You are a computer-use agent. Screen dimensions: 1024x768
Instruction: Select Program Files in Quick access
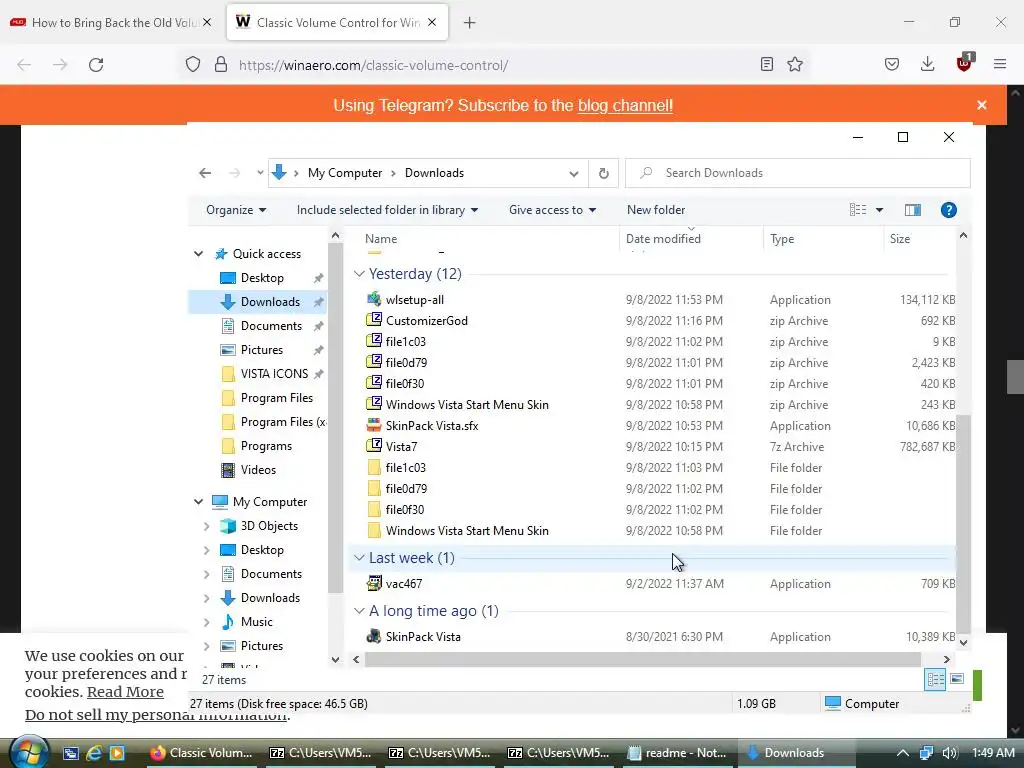(276, 398)
